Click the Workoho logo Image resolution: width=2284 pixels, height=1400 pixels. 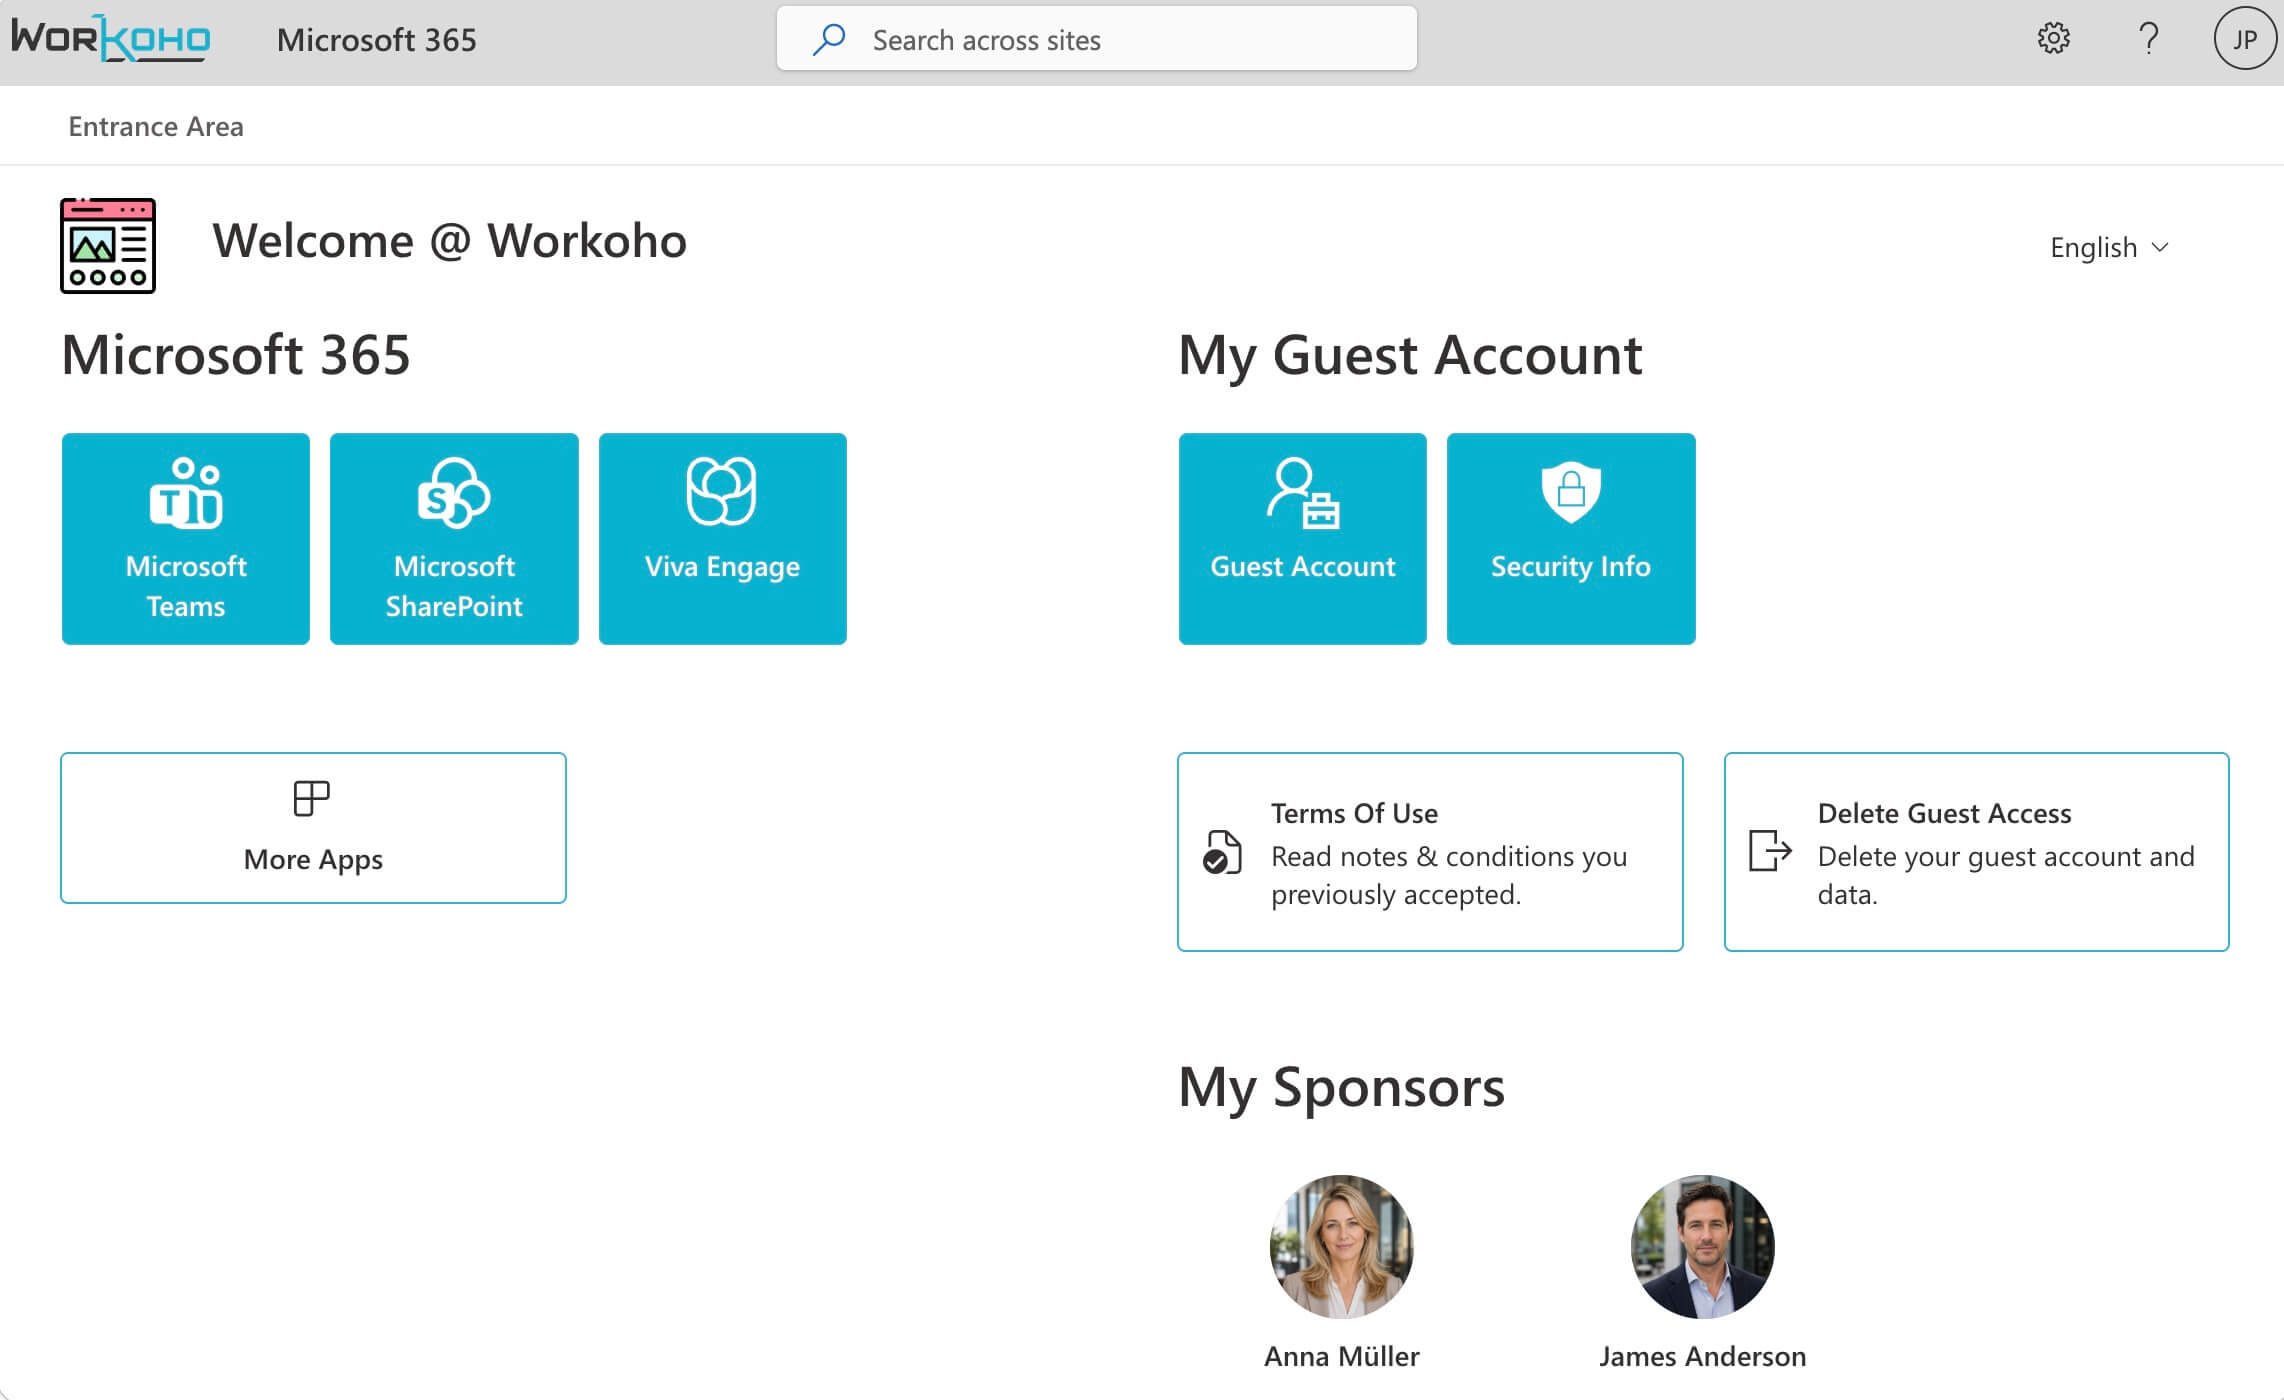pos(110,39)
